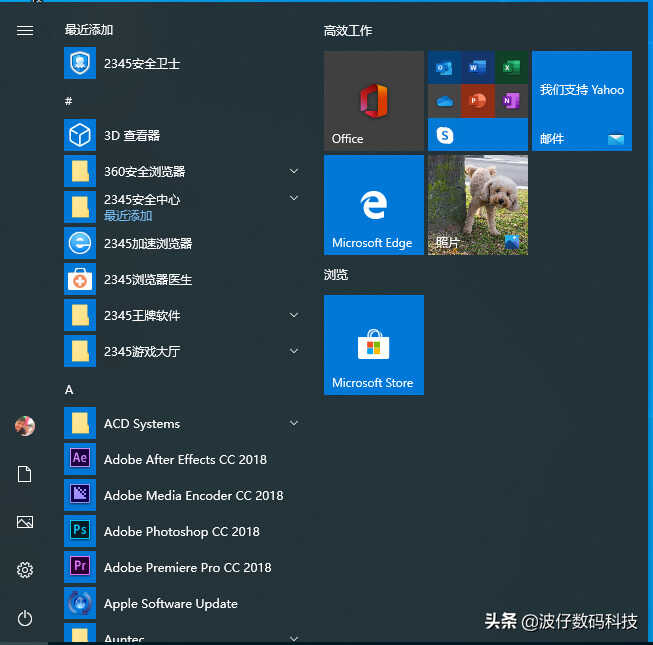Select Adobe Media Encoder CC 2018 label
The height and width of the screenshot is (645, 653).
click(x=194, y=496)
